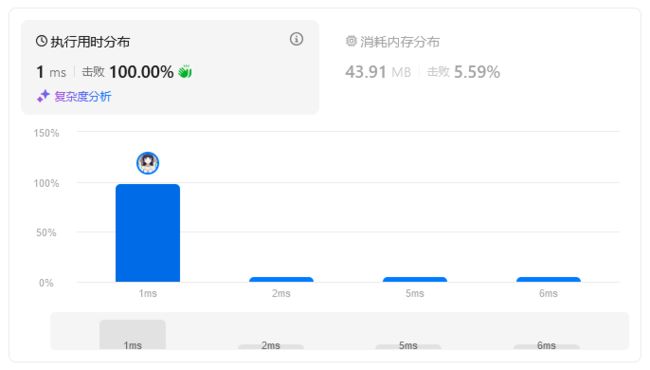Click the 6ms bar in the chart
The height and width of the screenshot is (370, 650).
coord(548,280)
